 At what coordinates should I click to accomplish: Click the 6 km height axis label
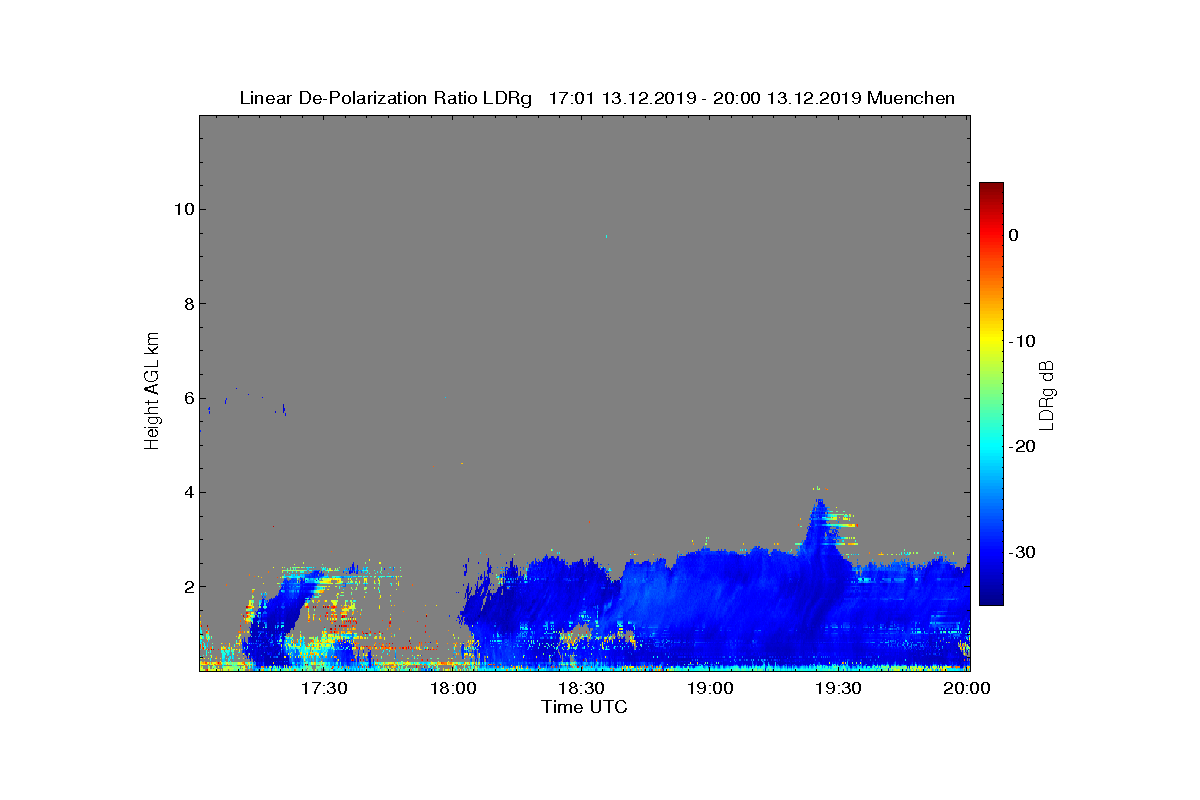(188, 398)
